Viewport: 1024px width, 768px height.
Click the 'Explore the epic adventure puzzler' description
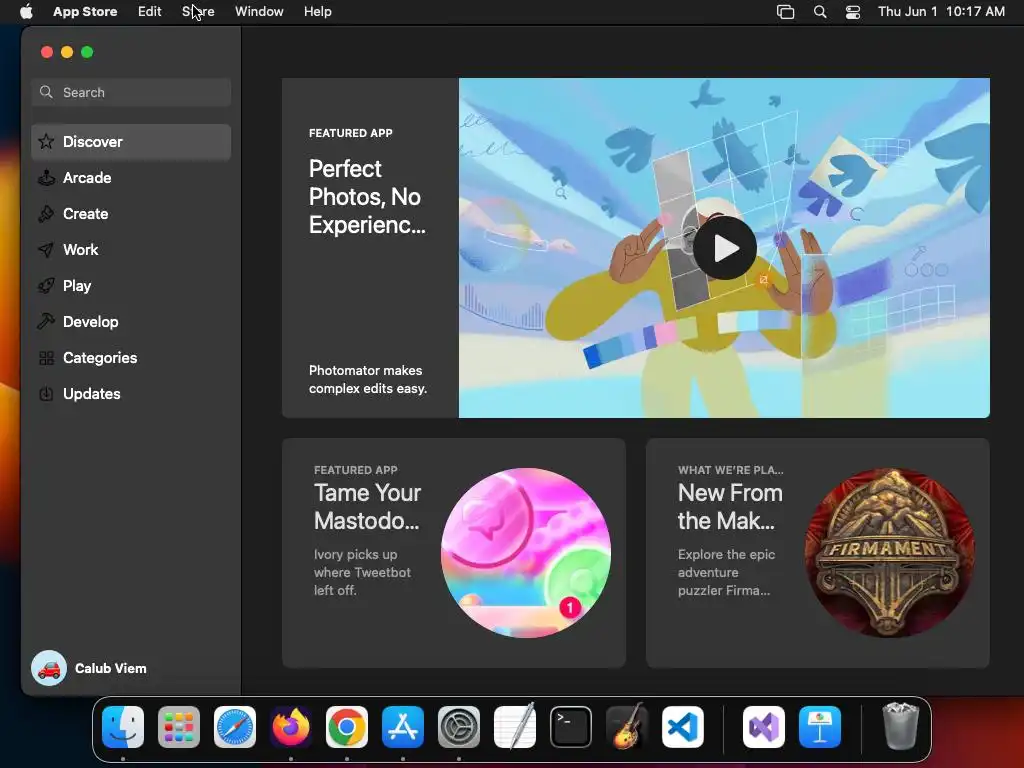tap(726, 572)
